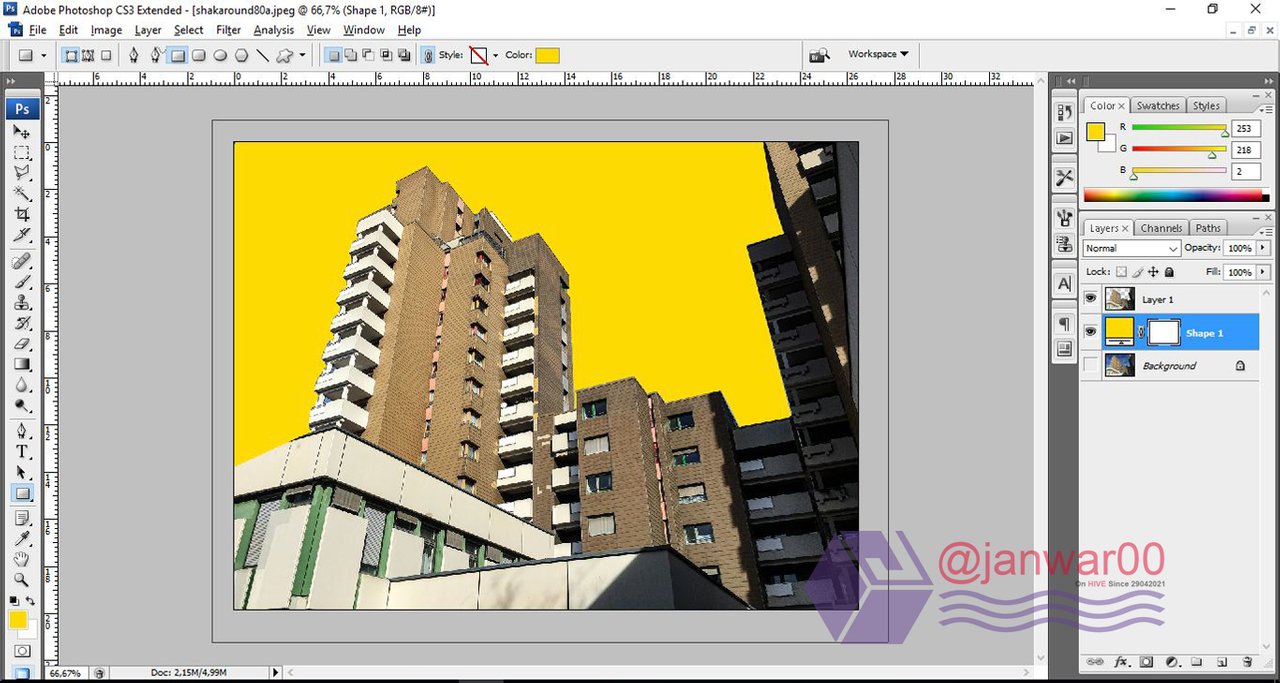Select the Crop tool
This screenshot has width=1280, height=683.
pyautogui.click(x=22, y=215)
